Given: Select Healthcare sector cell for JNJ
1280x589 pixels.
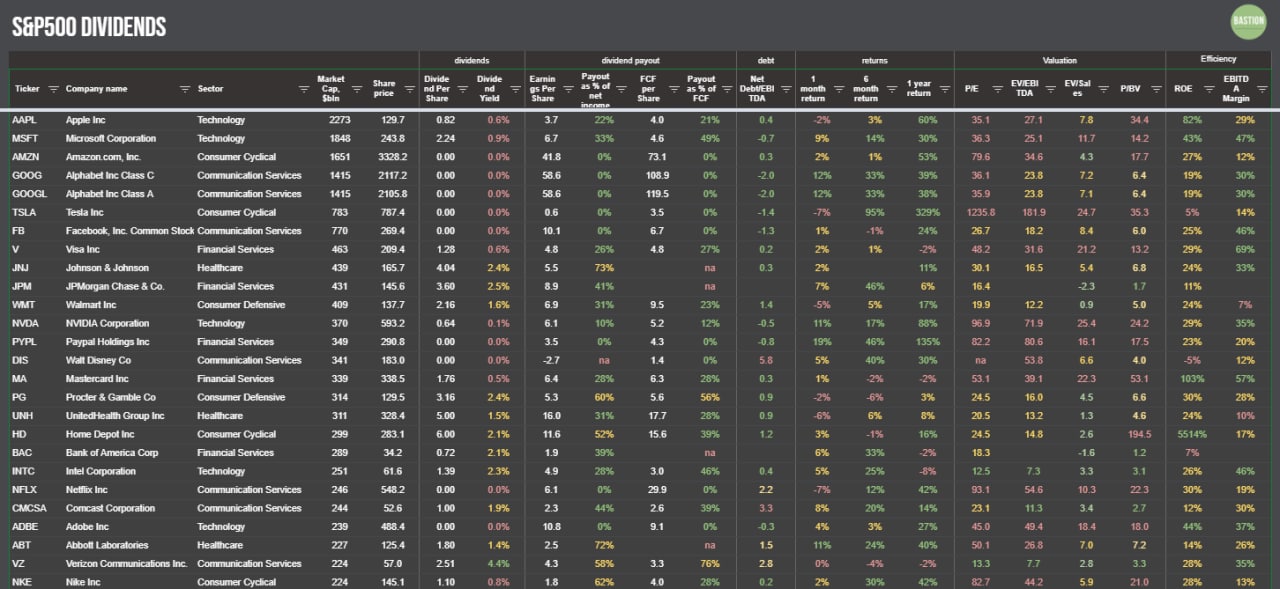Looking at the screenshot, I should (219, 268).
